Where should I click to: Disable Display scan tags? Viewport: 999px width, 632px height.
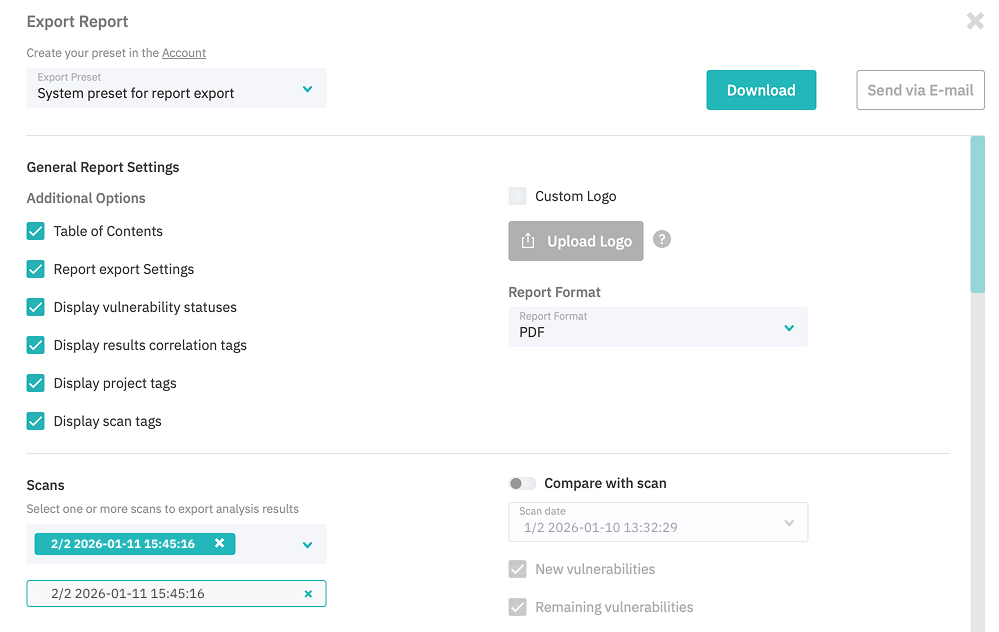pos(36,421)
